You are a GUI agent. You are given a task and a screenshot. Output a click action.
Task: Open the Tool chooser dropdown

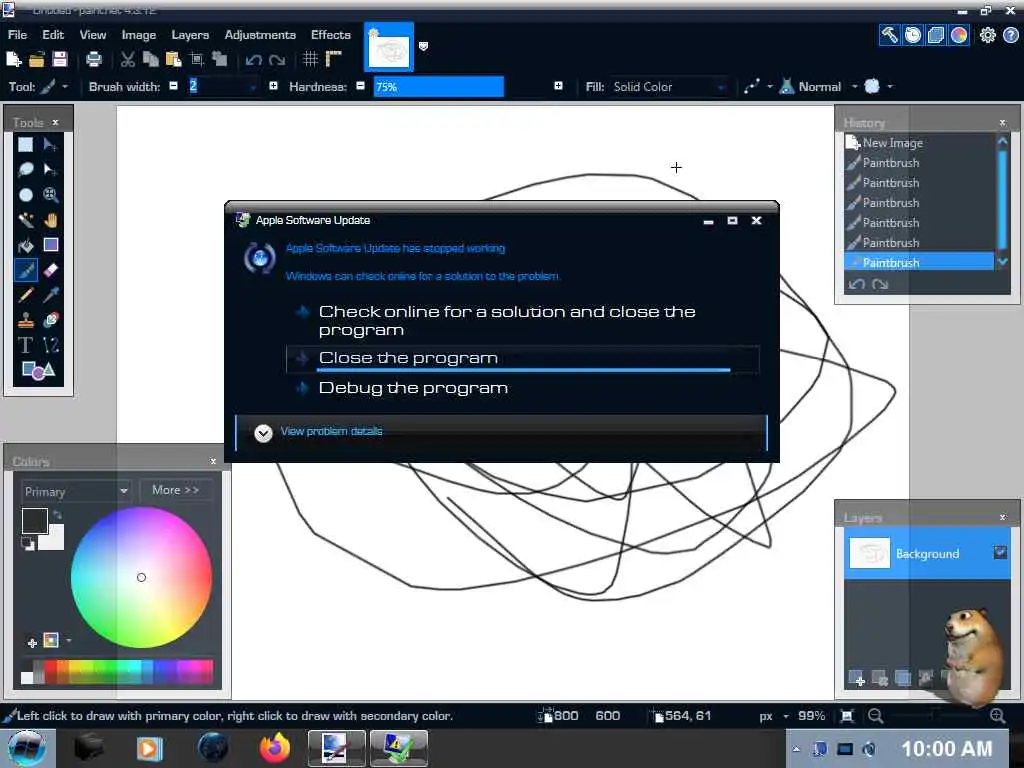[x=65, y=86]
